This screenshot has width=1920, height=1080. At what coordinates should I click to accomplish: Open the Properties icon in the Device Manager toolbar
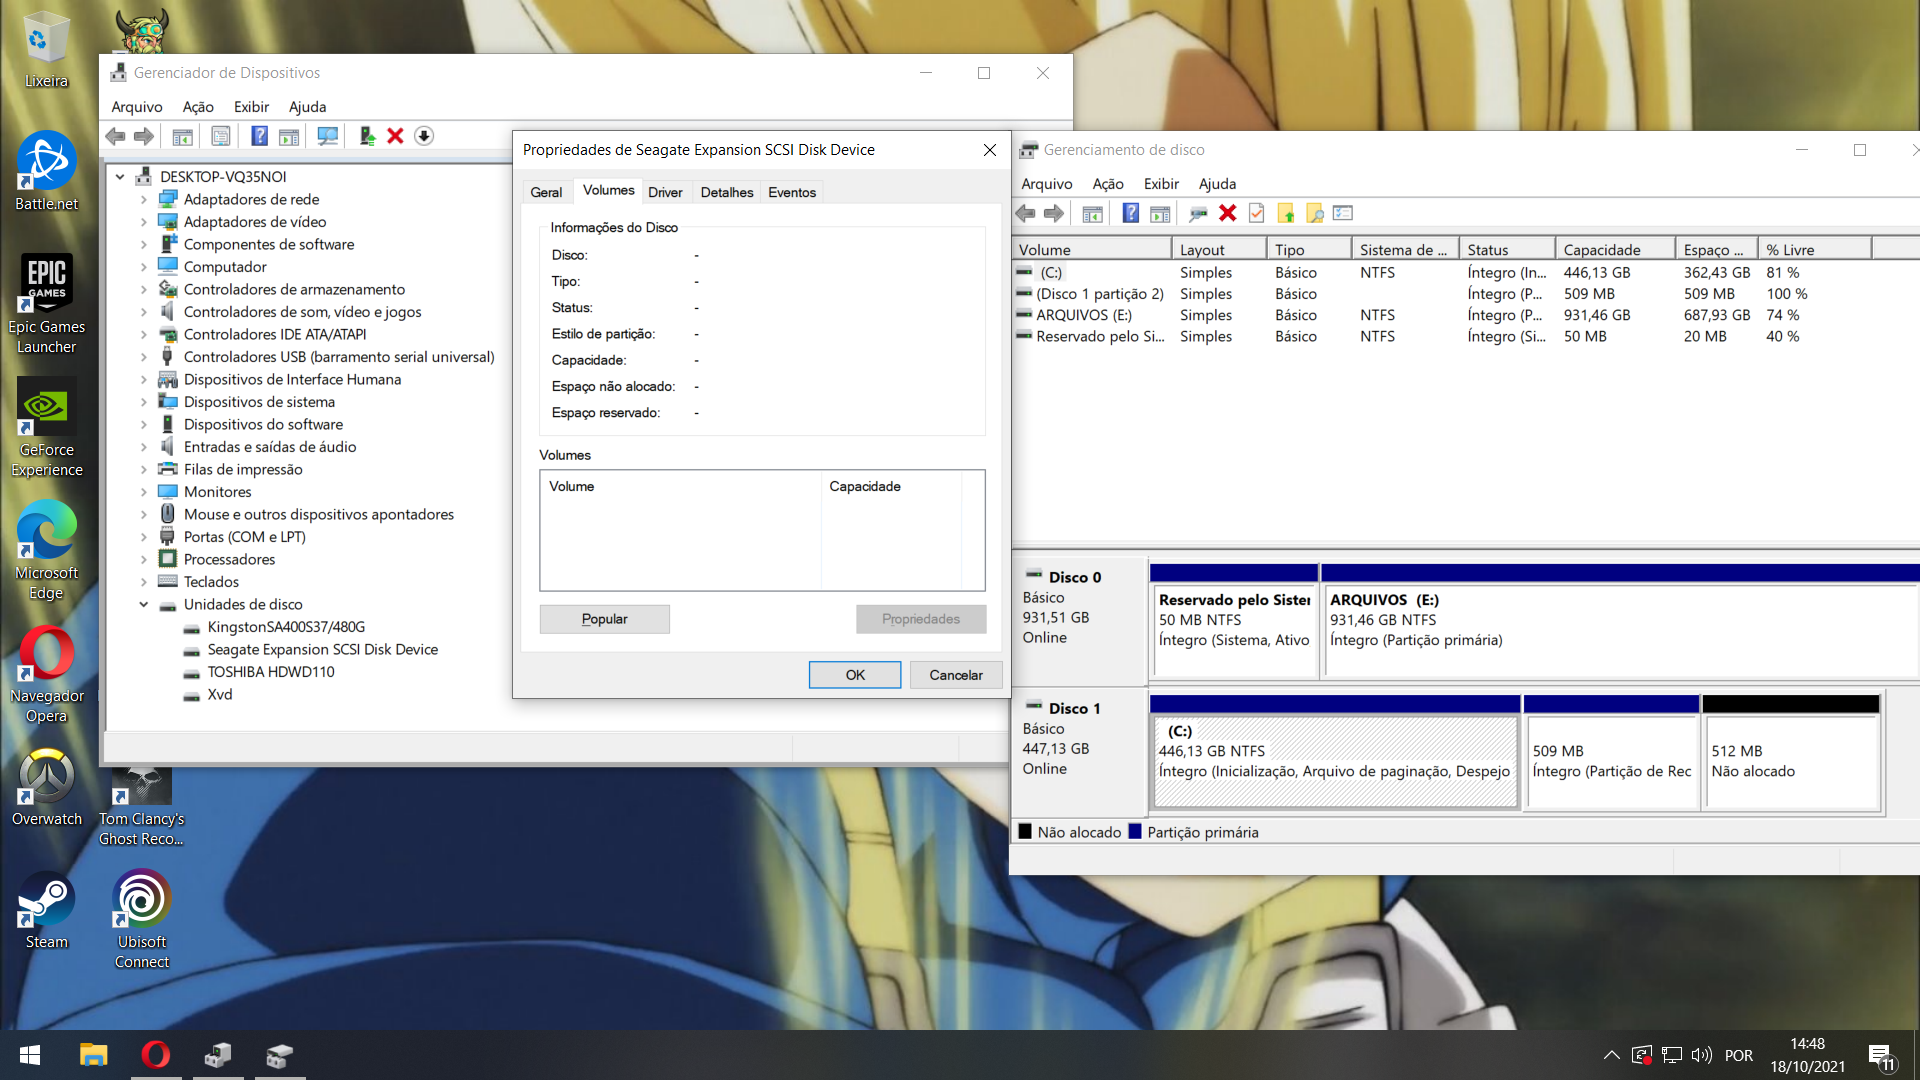click(221, 136)
